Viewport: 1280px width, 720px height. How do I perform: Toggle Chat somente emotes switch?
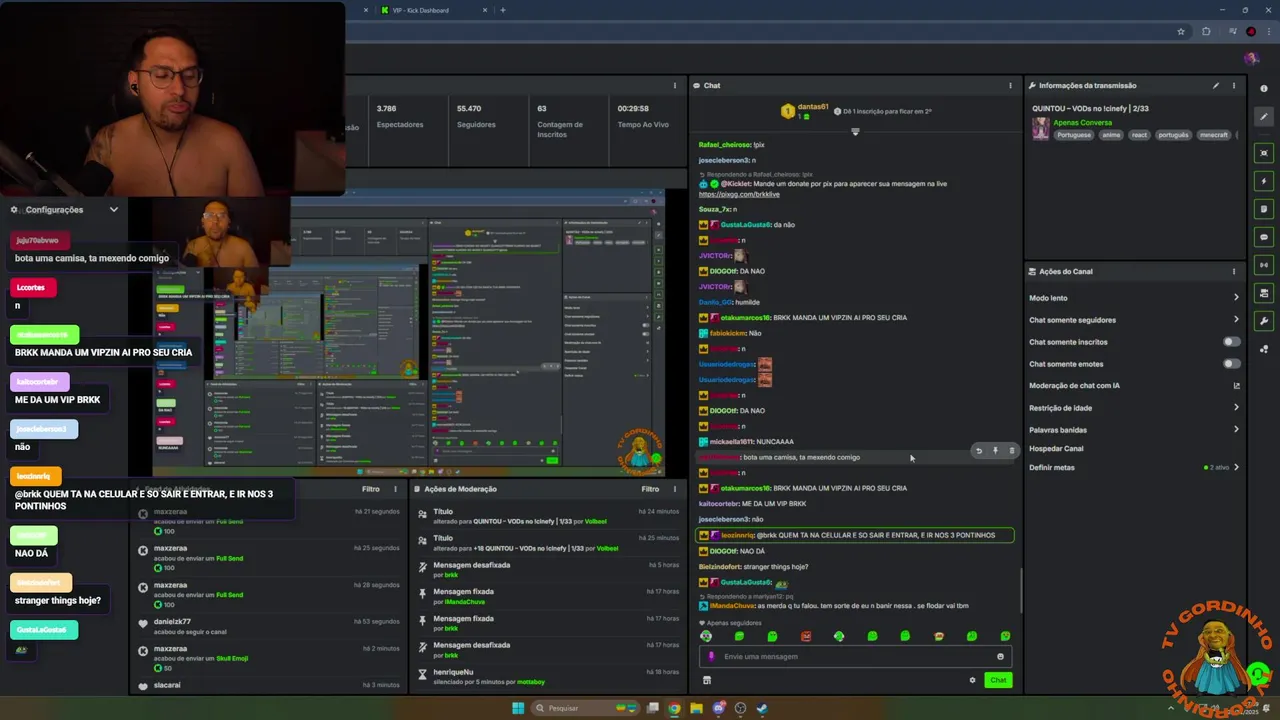click(1232, 364)
